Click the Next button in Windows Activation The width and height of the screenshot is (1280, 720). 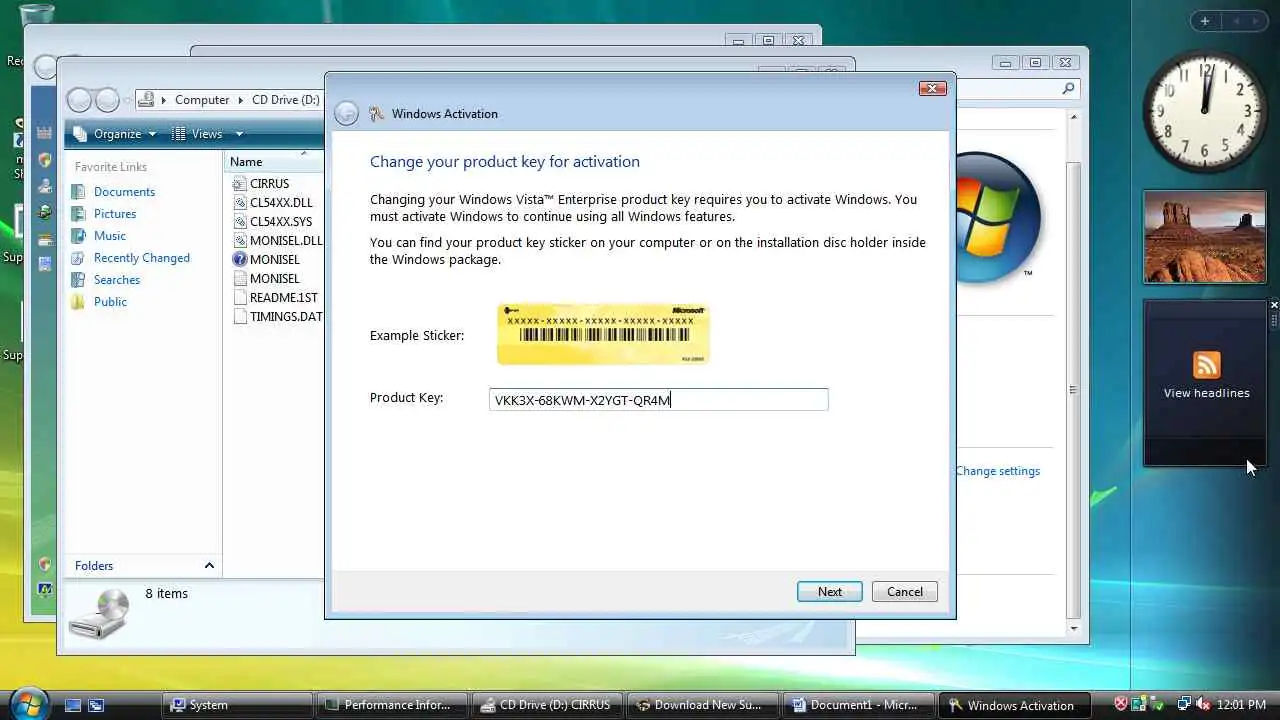point(829,592)
